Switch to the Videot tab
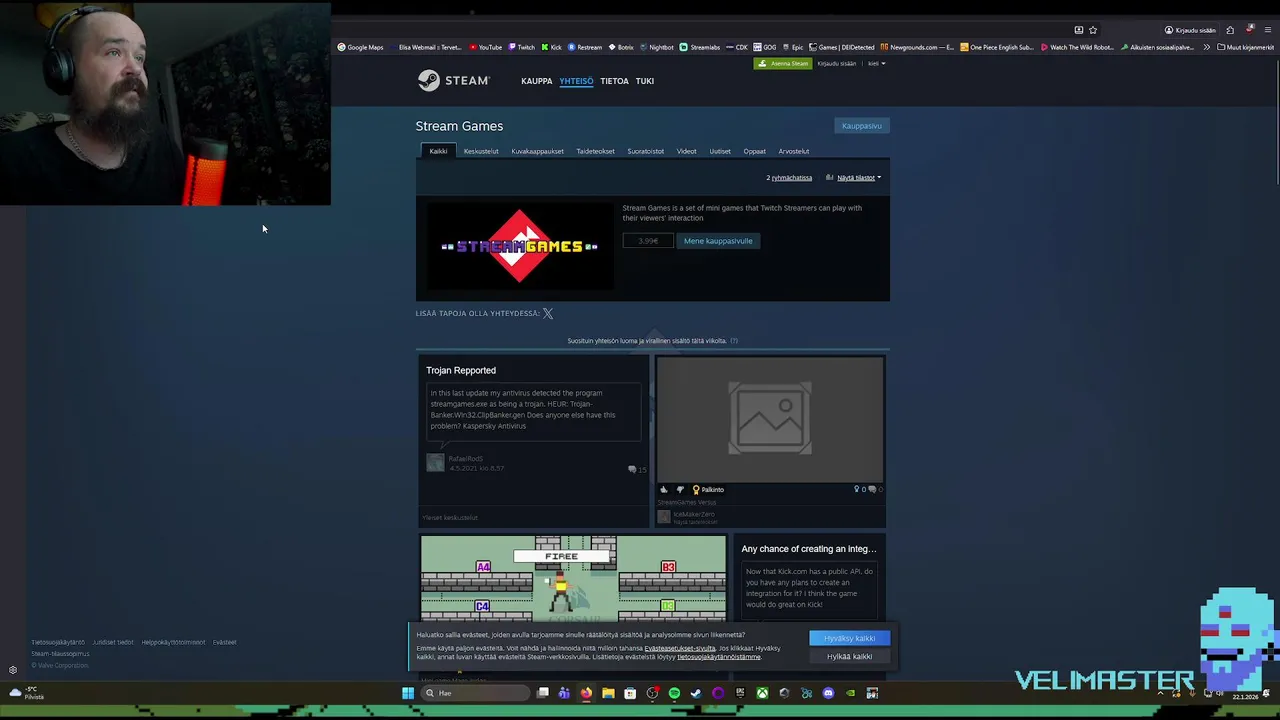 pyautogui.click(x=686, y=151)
